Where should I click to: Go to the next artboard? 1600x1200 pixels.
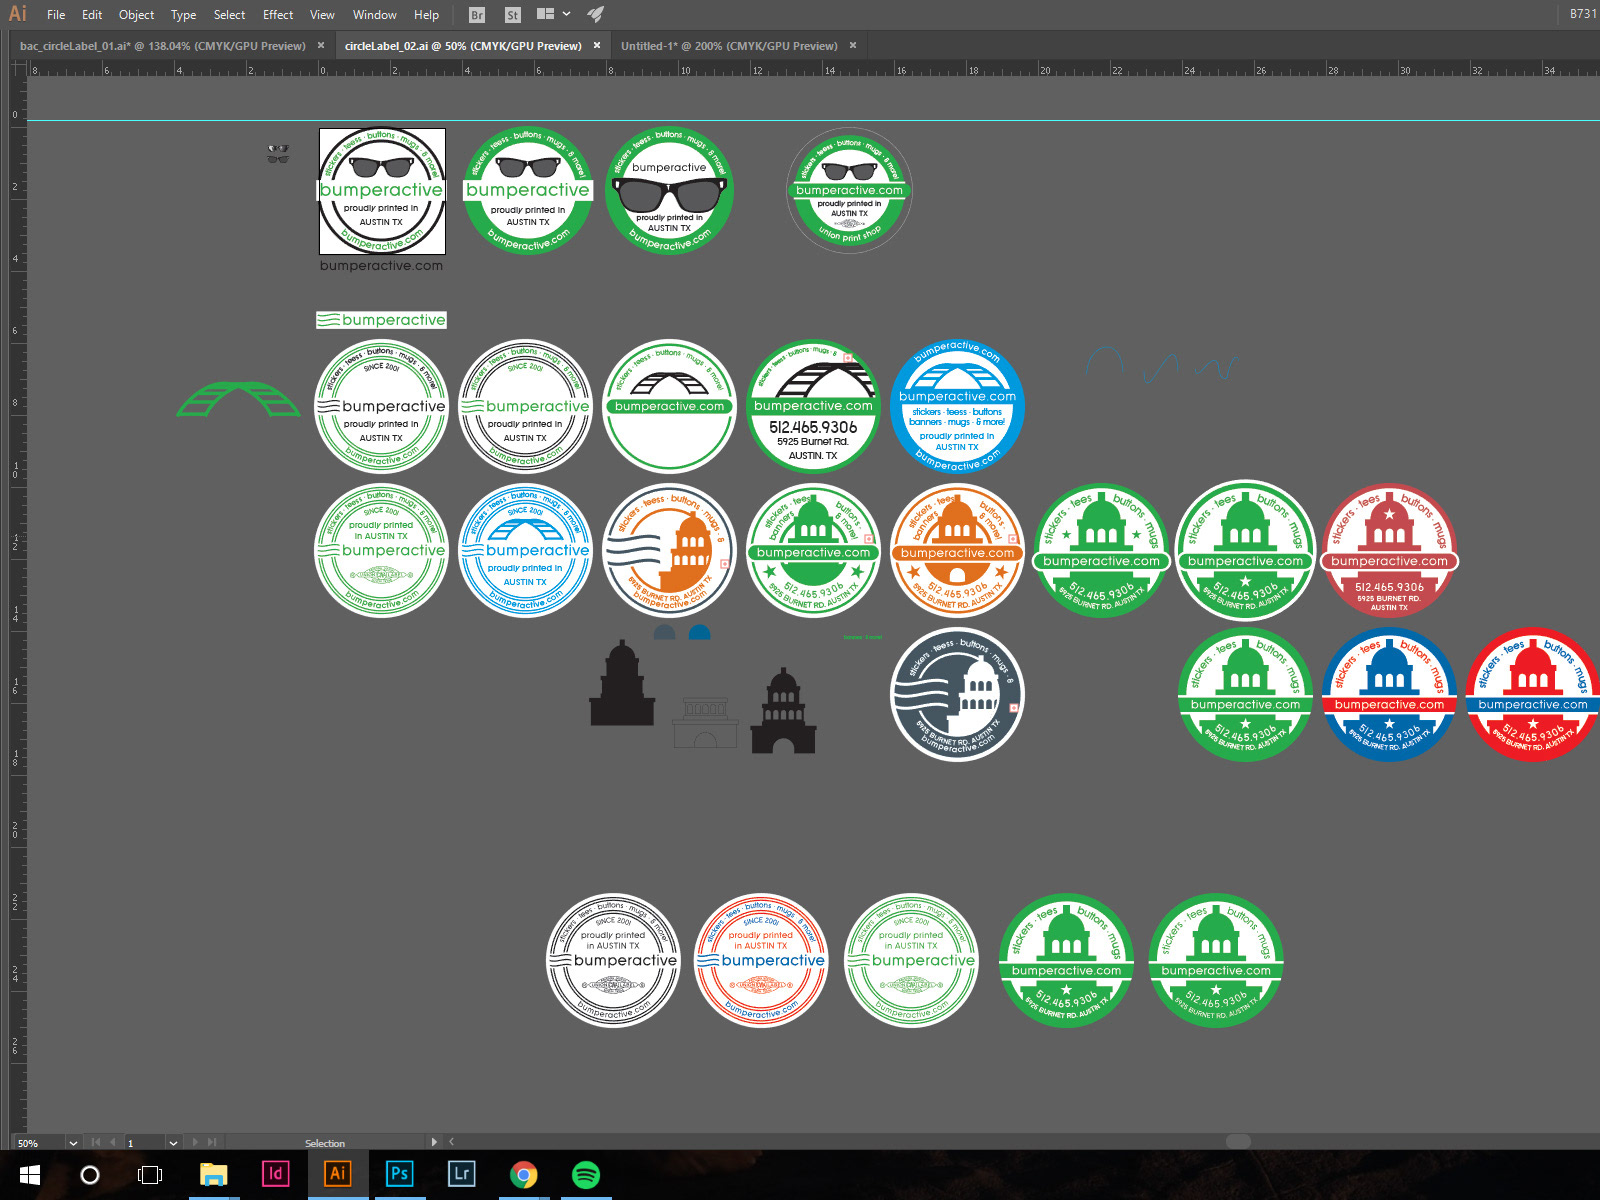(194, 1142)
